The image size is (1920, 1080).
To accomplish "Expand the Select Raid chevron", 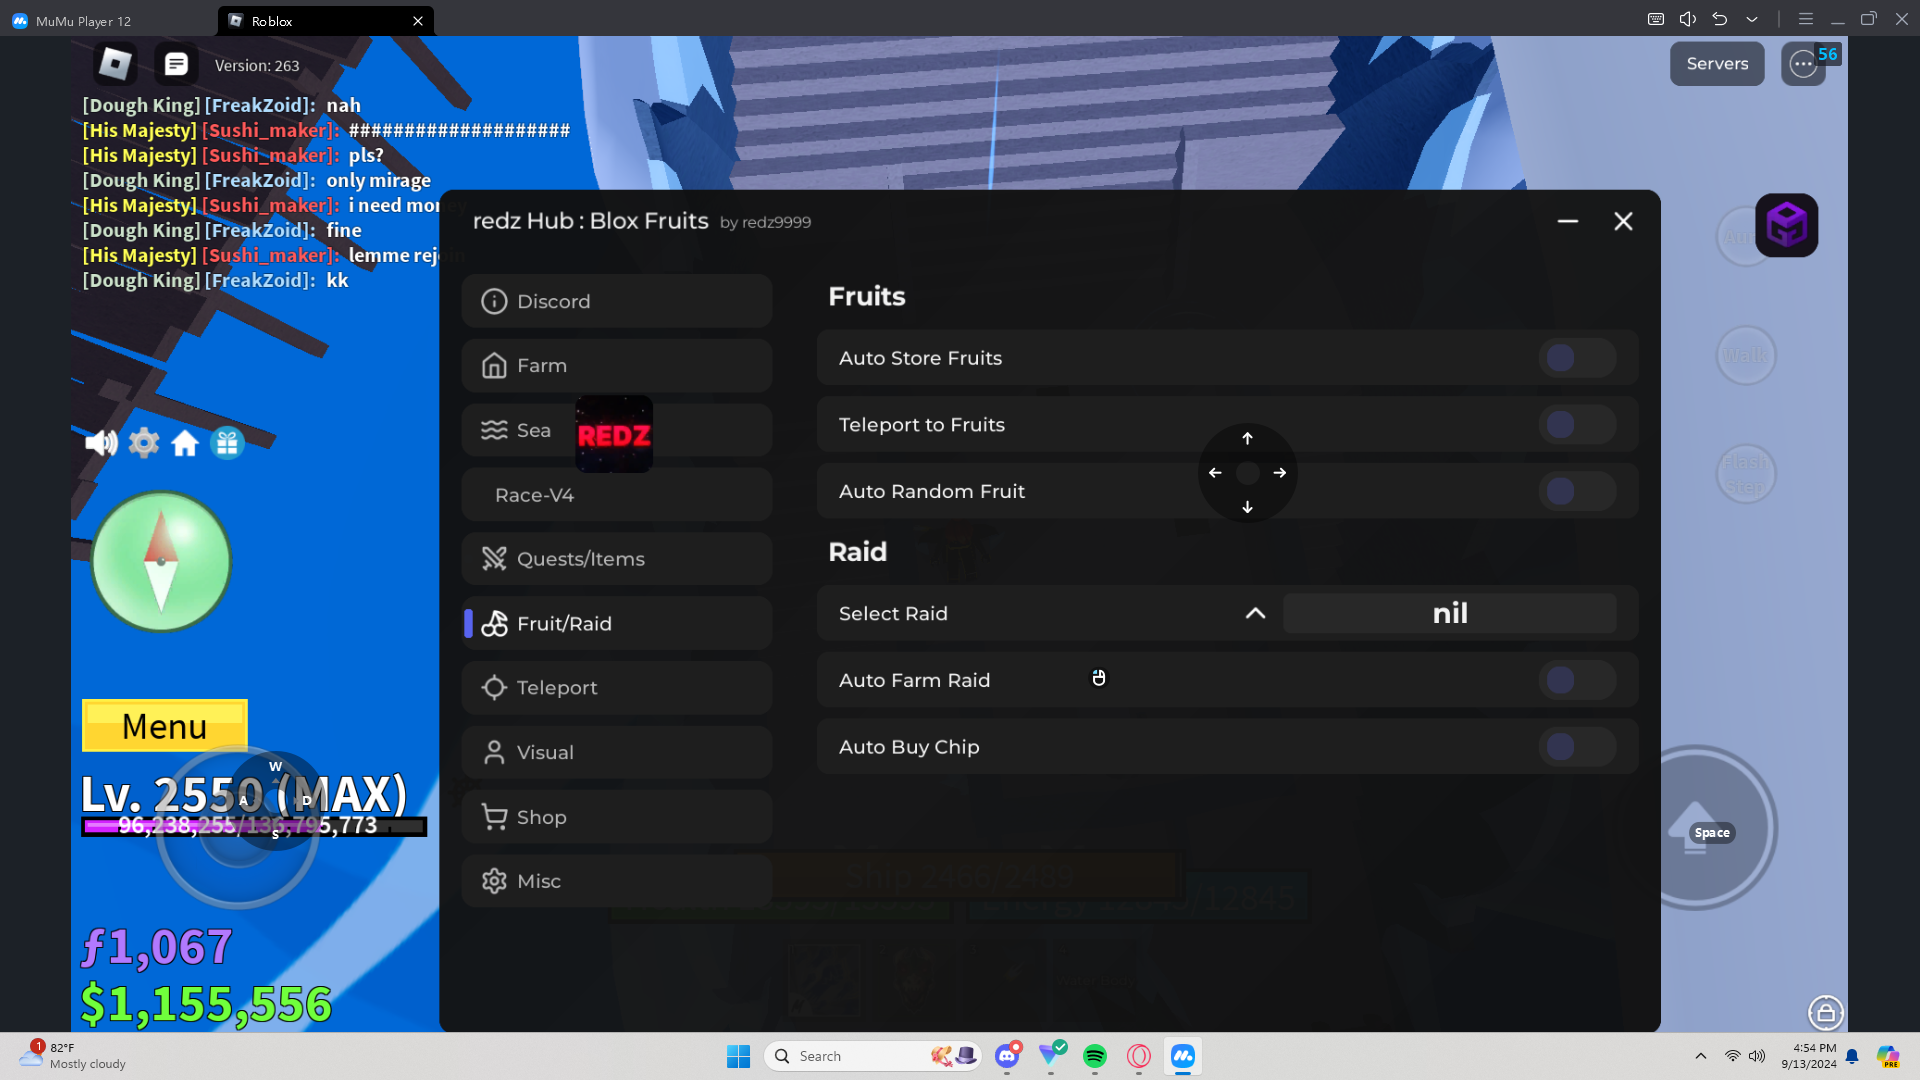I will coord(1255,614).
